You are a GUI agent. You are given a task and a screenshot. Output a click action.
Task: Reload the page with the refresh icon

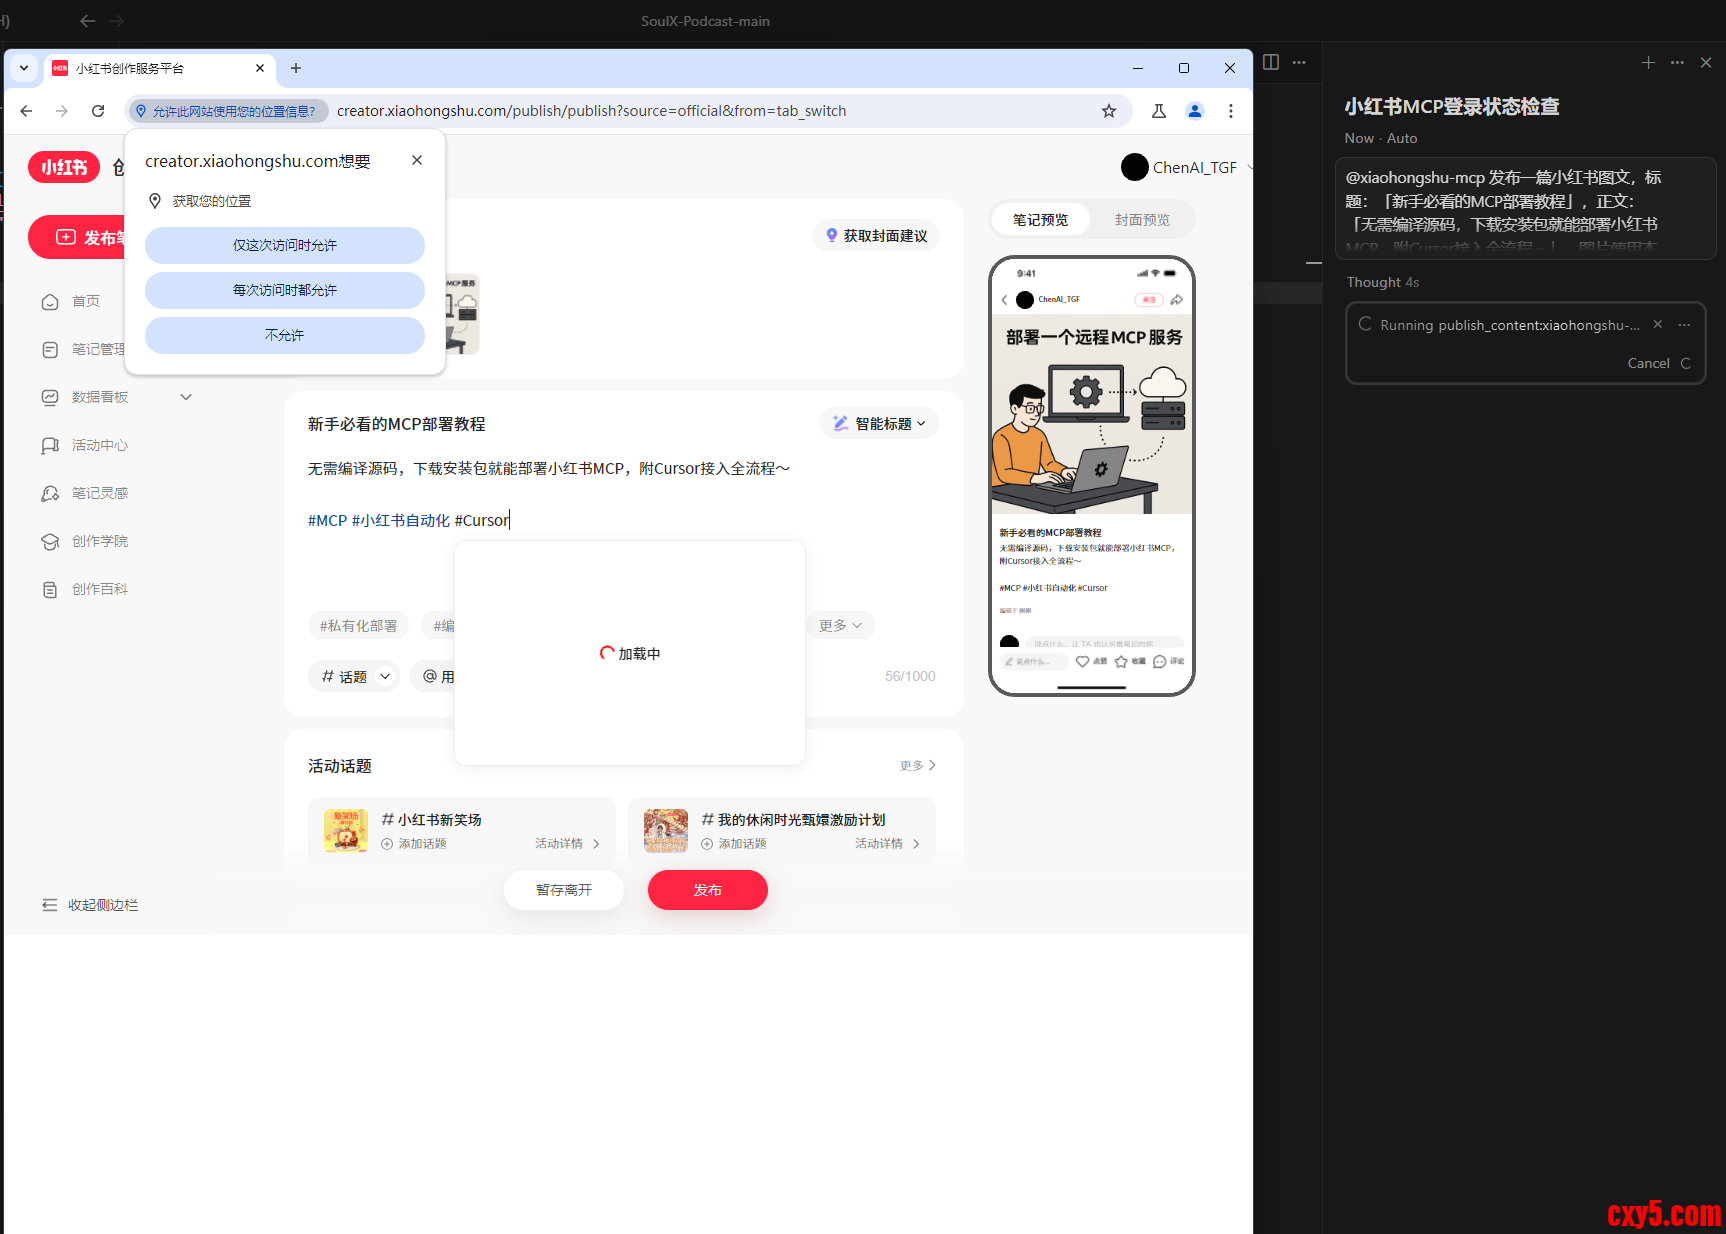point(98,111)
